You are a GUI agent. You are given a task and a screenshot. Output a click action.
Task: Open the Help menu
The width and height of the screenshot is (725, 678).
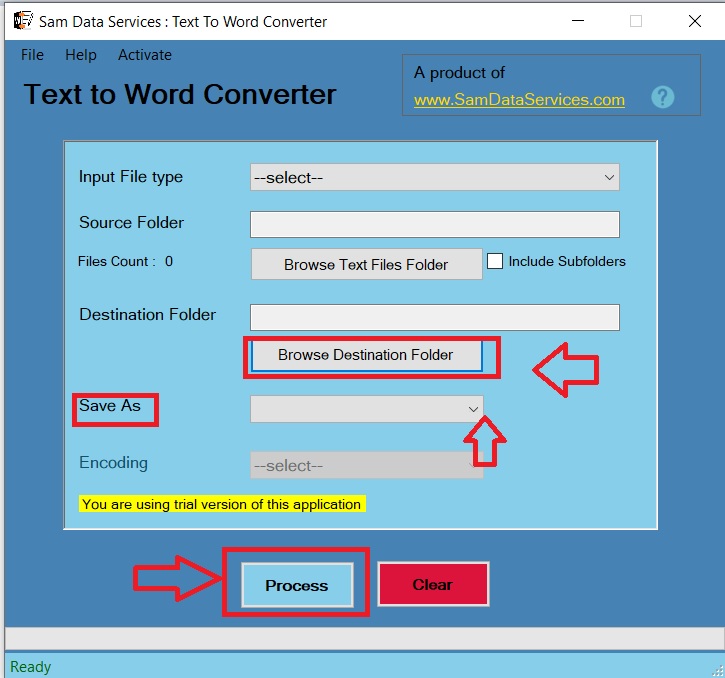pos(81,55)
